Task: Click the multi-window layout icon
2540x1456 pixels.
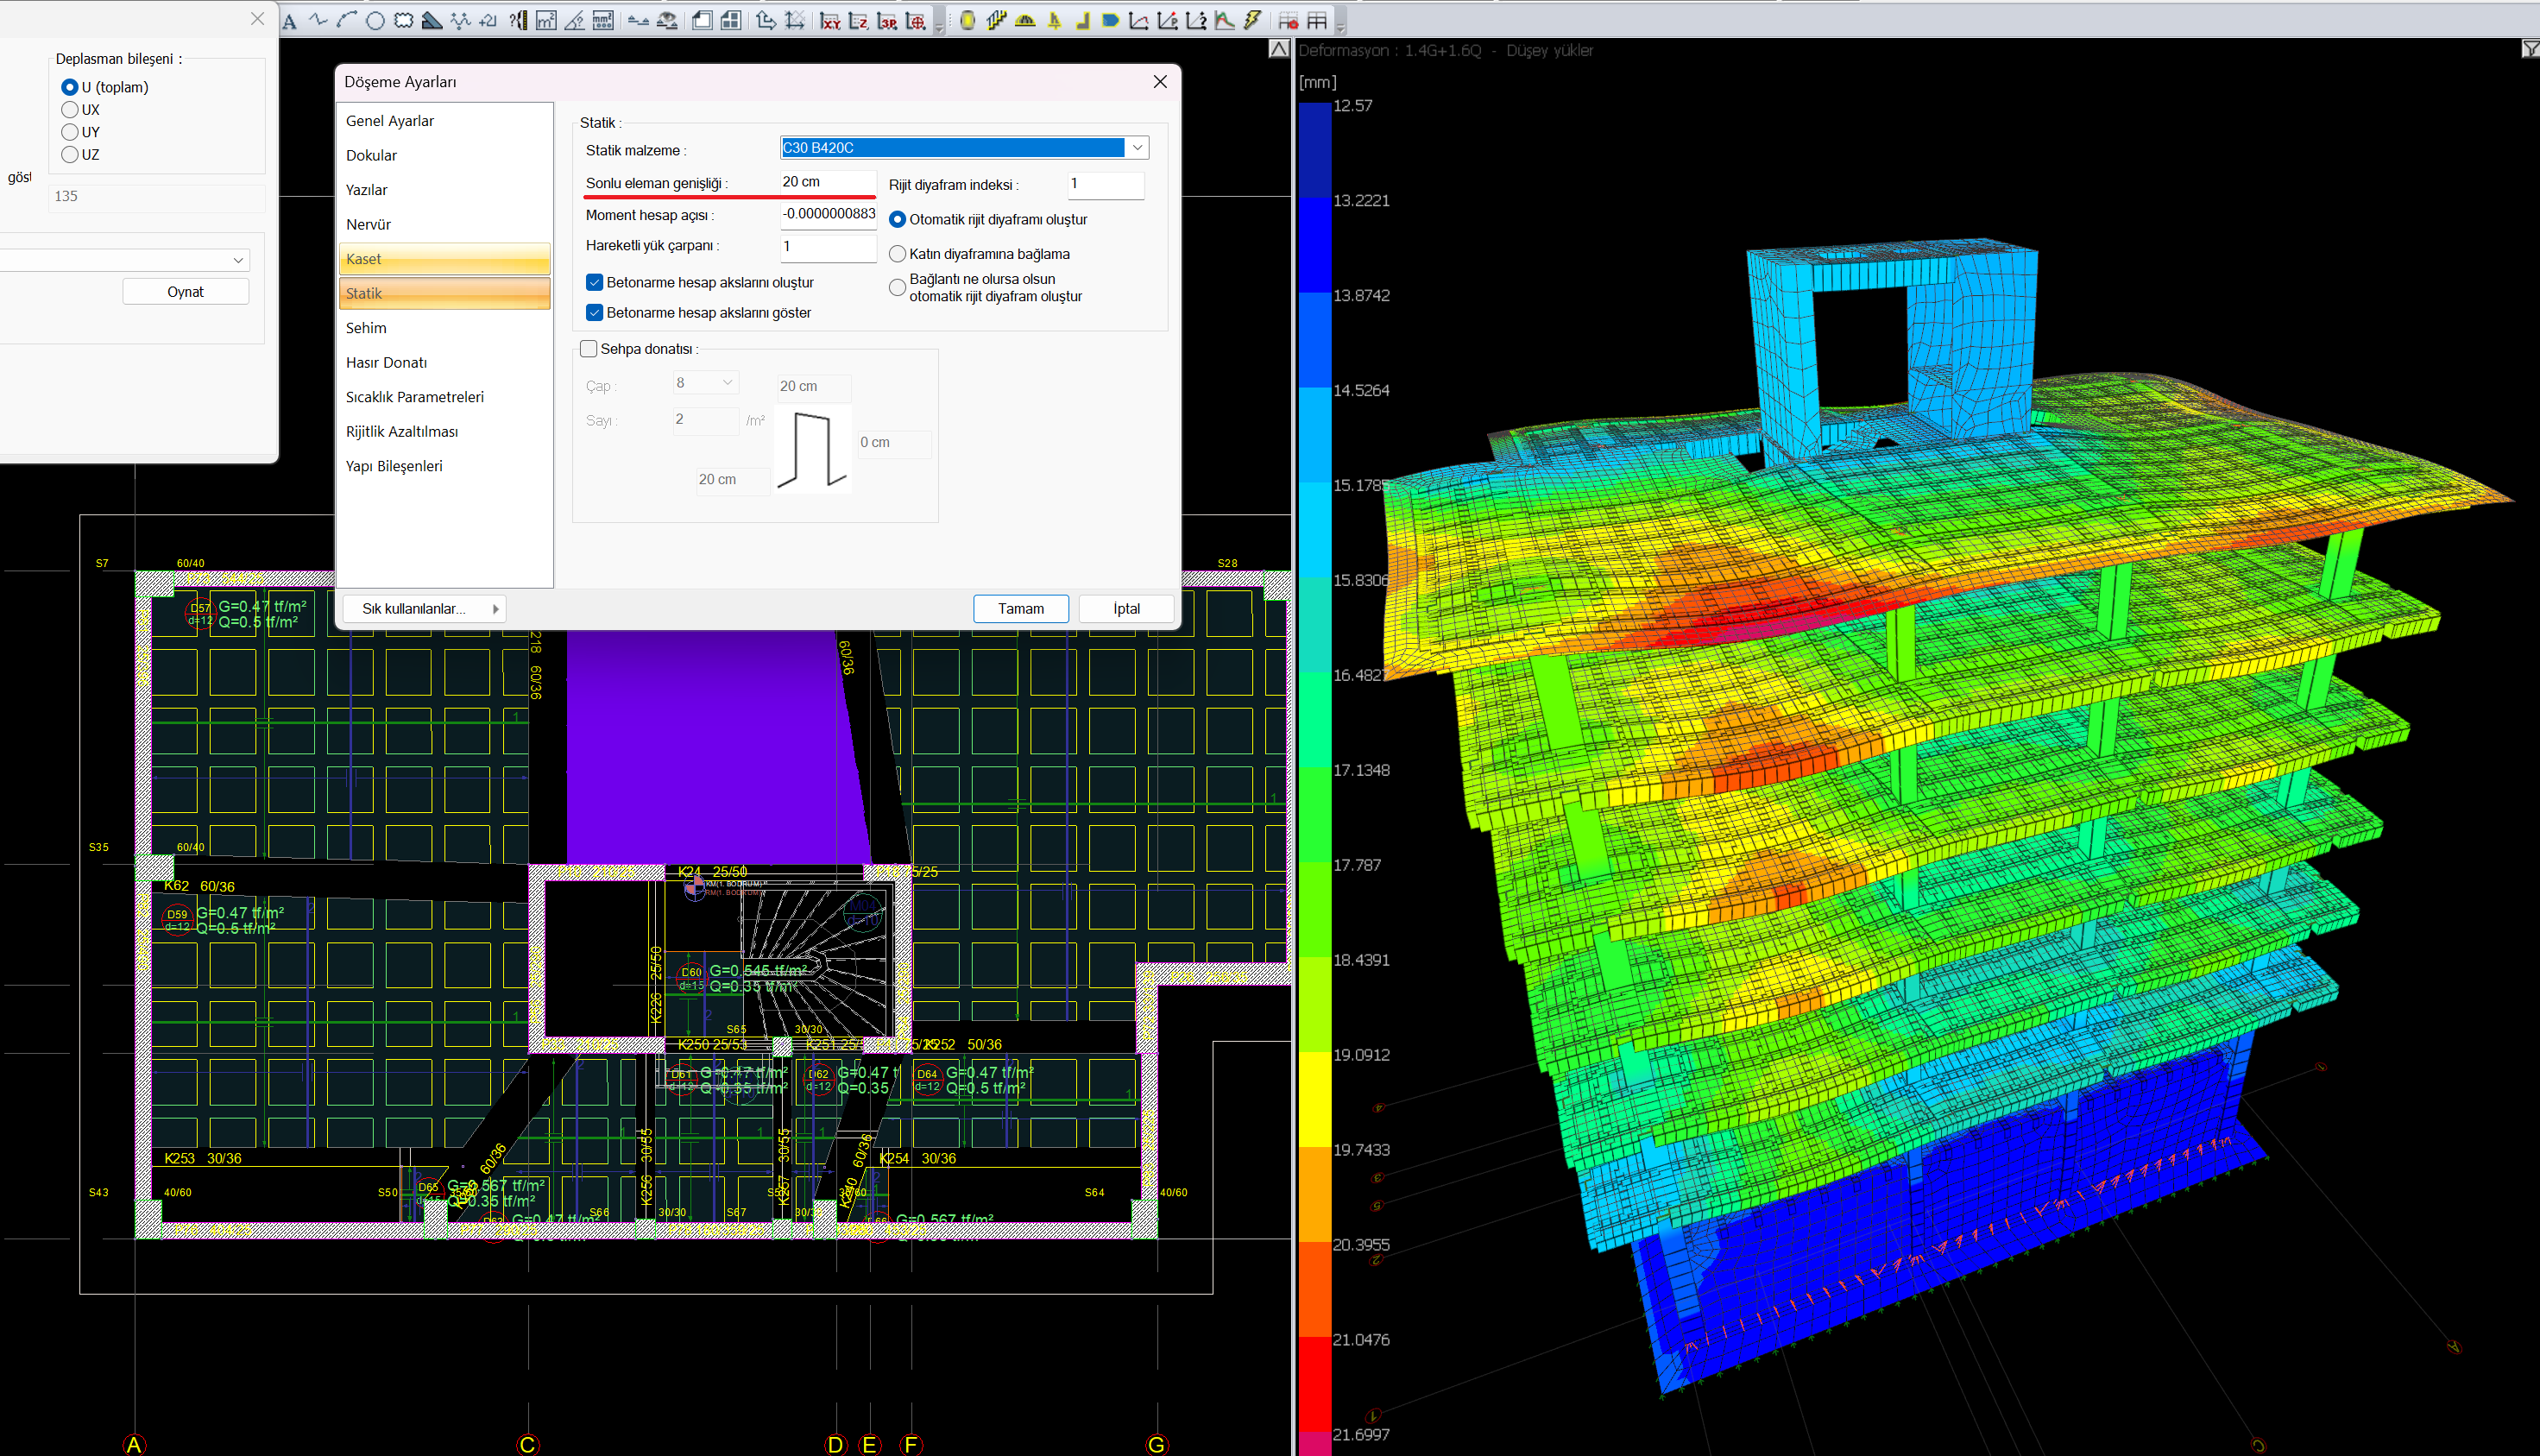Action: click(x=731, y=21)
